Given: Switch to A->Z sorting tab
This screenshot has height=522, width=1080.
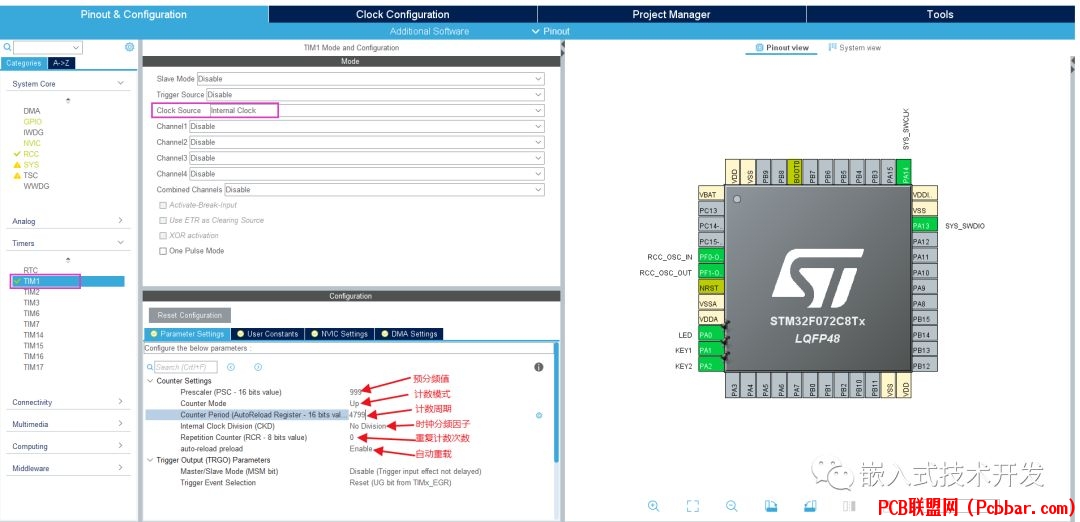Looking at the screenshot, I should [61, 63].
